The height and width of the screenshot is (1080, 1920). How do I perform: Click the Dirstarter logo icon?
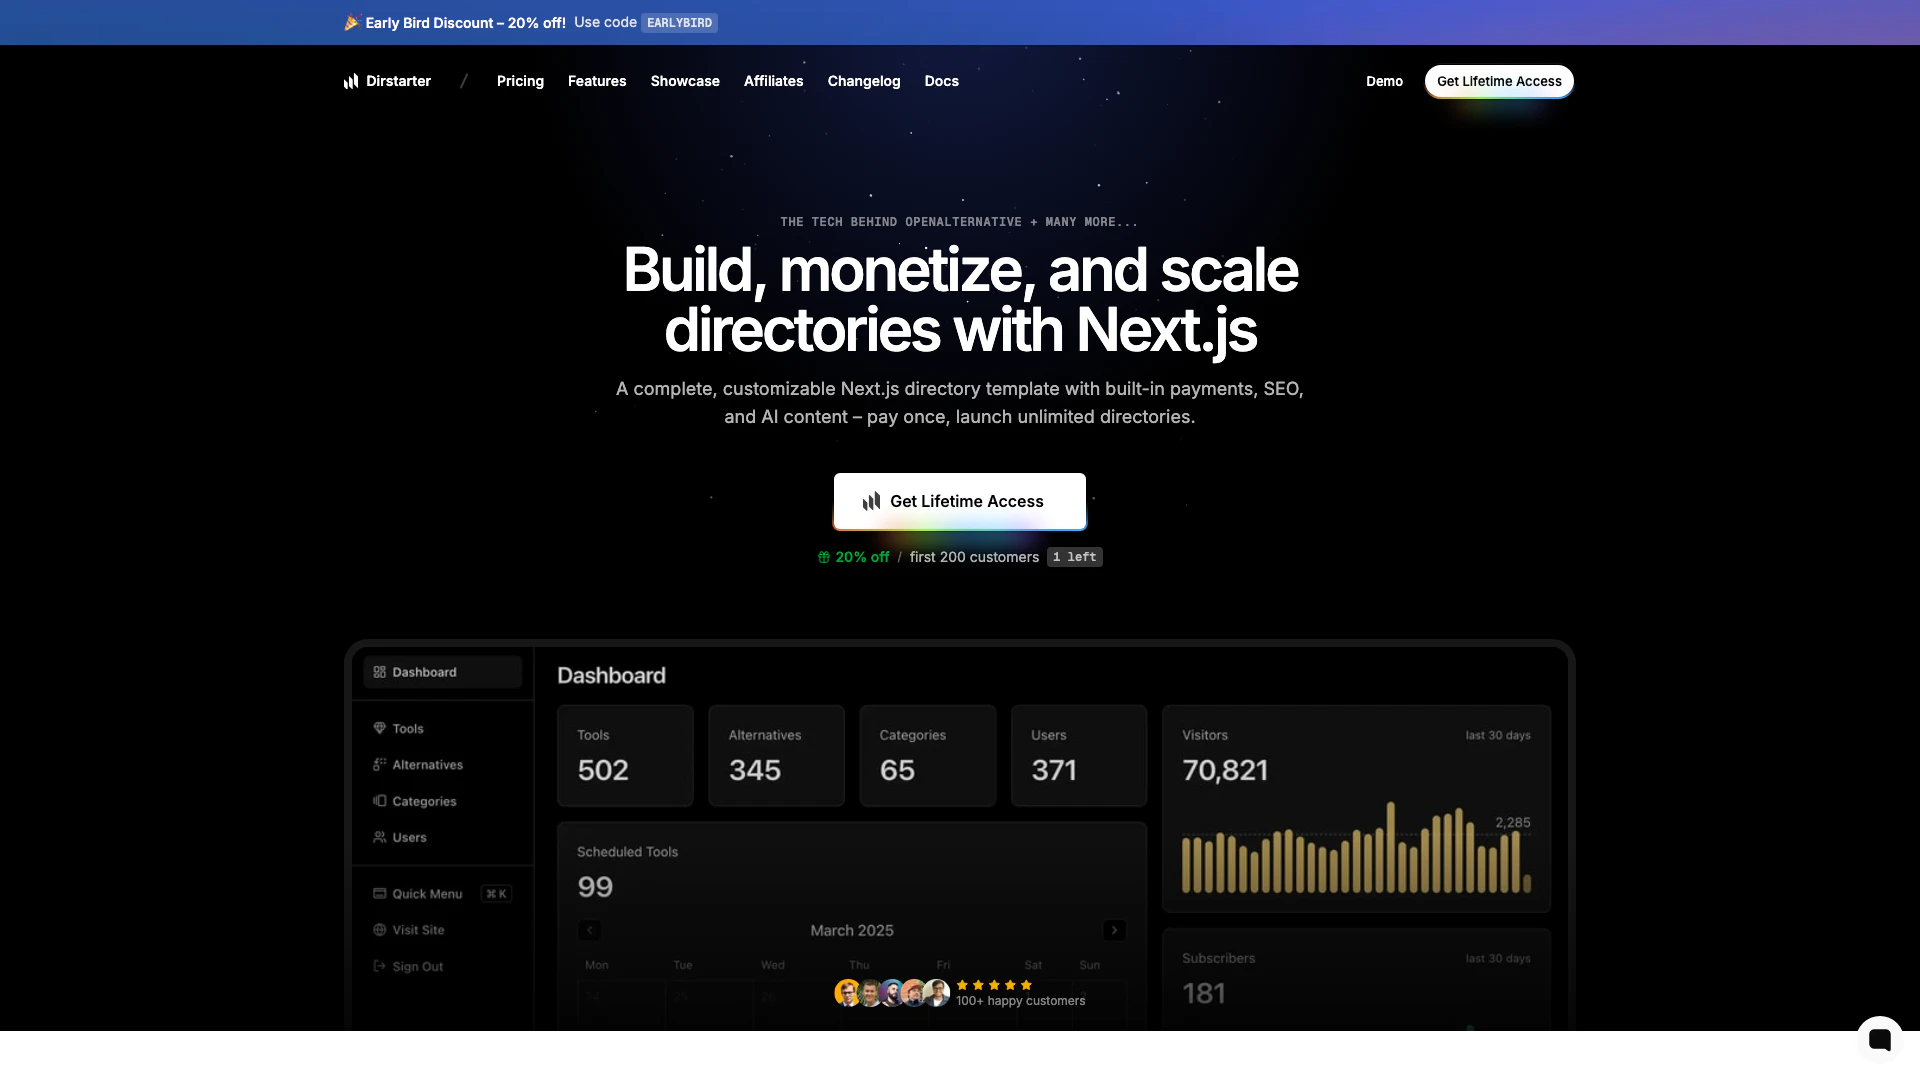[x=351, y=81]
